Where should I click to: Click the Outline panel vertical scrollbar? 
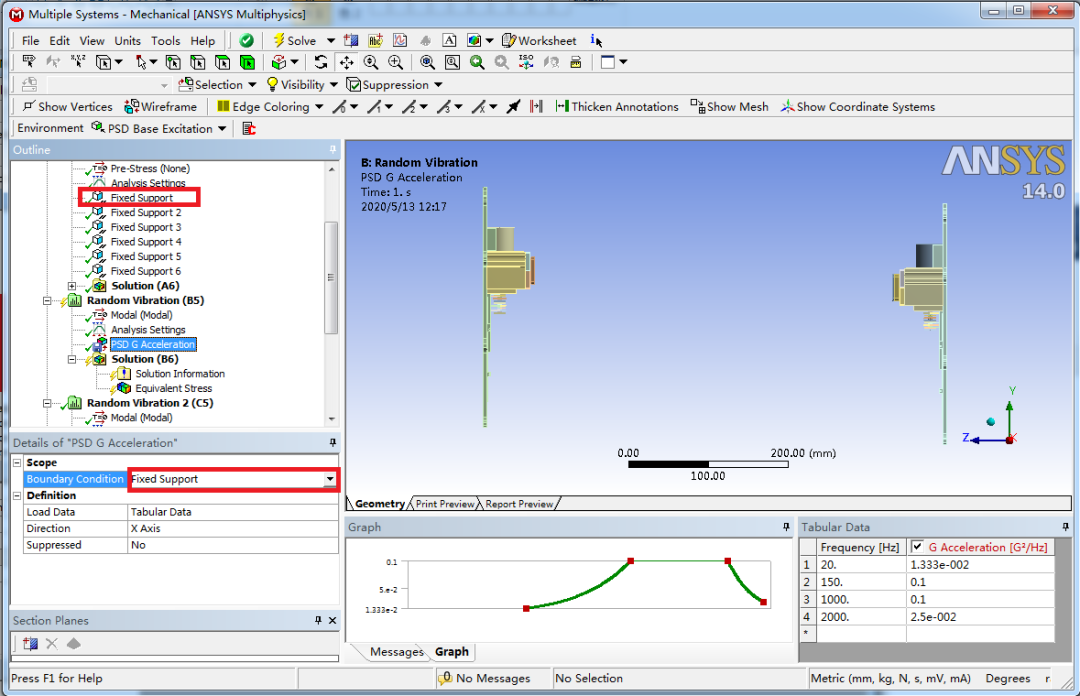(331, 277)
